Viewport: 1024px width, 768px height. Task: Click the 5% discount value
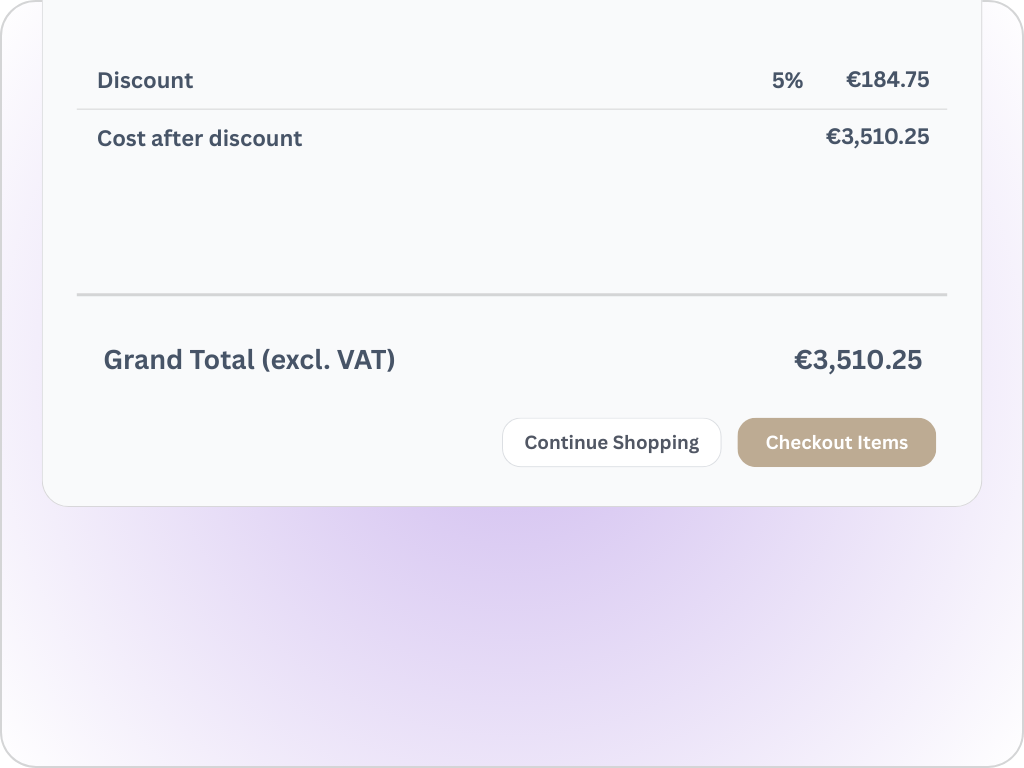pyautogui.click(x=789, y=81)
